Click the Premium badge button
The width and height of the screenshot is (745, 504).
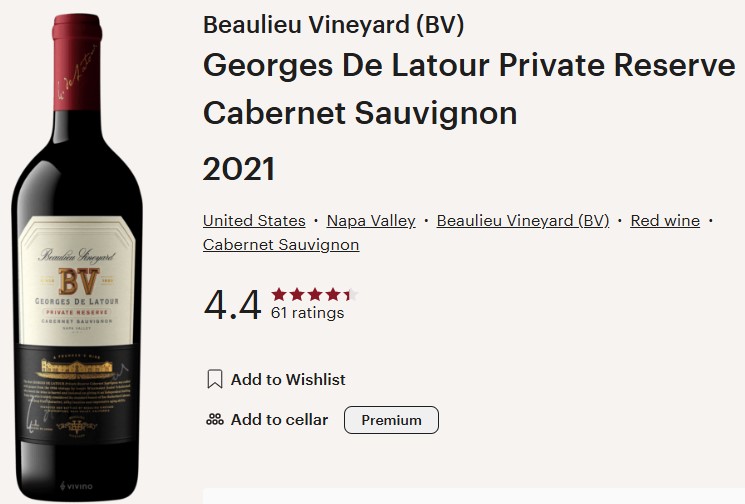pyautogui.click(x=391, y=420)
